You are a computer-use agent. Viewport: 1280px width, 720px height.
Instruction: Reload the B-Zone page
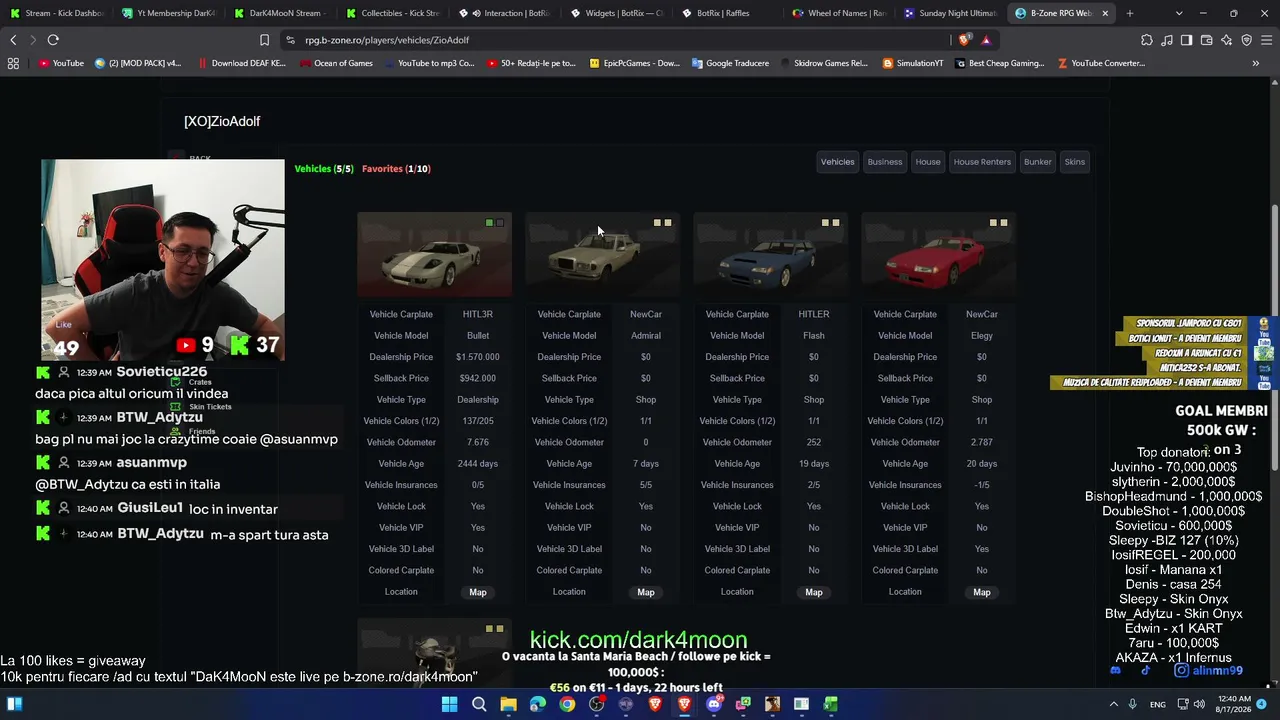pos(53,40)
